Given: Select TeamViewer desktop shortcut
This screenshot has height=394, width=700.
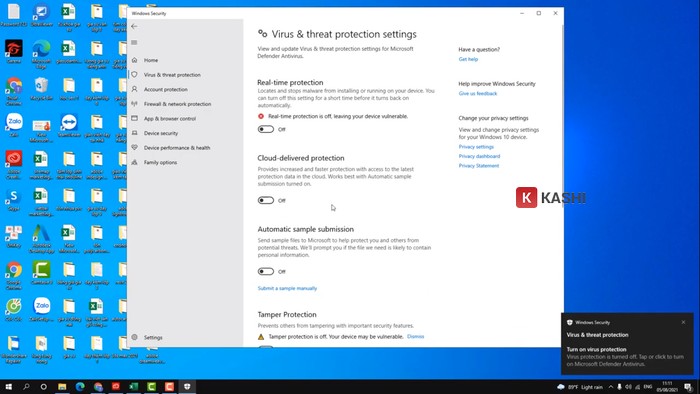Looking at the screenshot, I should [69, 125].
